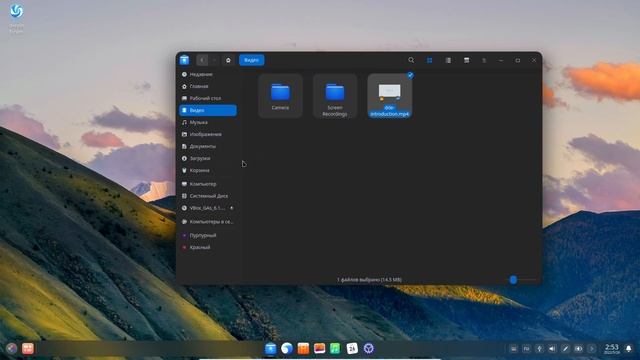Open the Deepin icon on desktop
Image resolution: width=640 pixels, height=360 pixels.
click(x=16, y=18)
